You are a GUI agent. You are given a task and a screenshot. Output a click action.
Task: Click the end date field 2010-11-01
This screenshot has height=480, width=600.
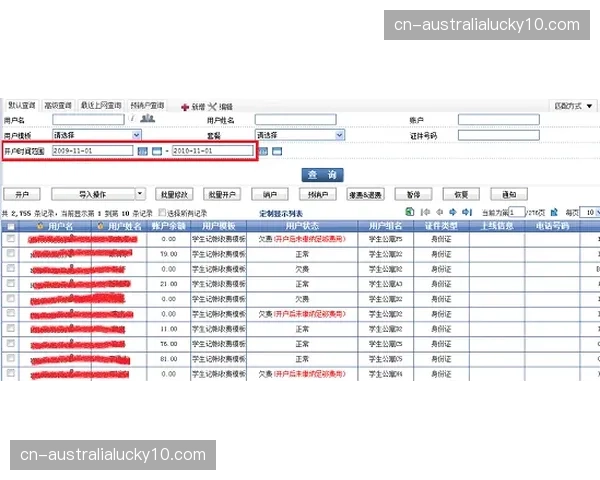pos(213,151)
